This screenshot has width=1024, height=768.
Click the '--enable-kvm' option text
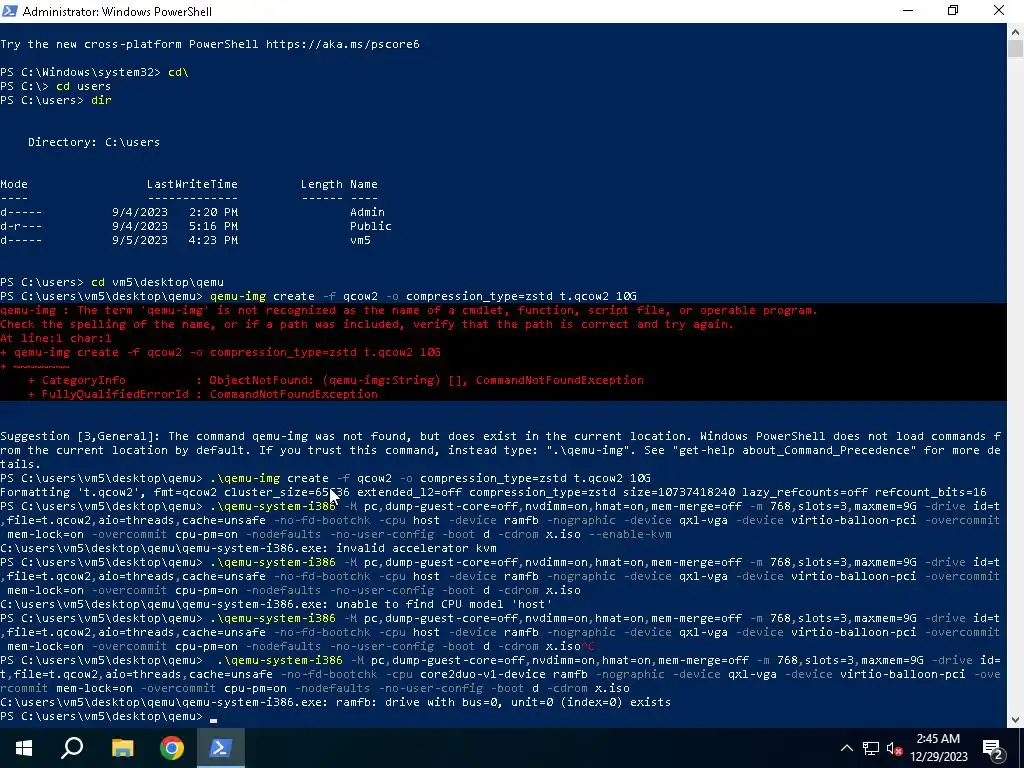[630, 534]
